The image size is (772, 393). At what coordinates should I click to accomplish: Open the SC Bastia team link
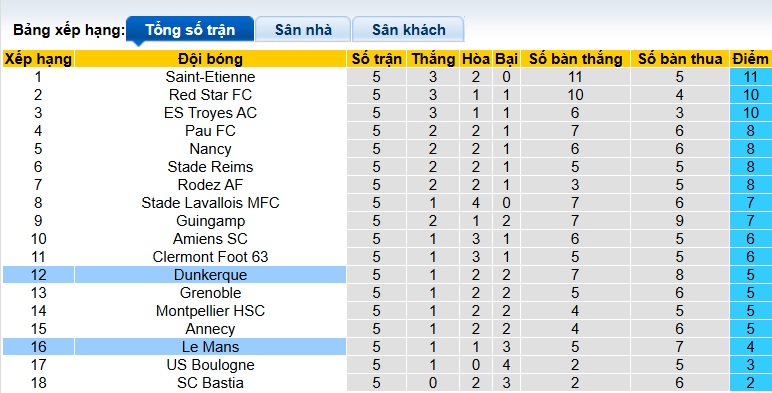click(x=210, y=383)
